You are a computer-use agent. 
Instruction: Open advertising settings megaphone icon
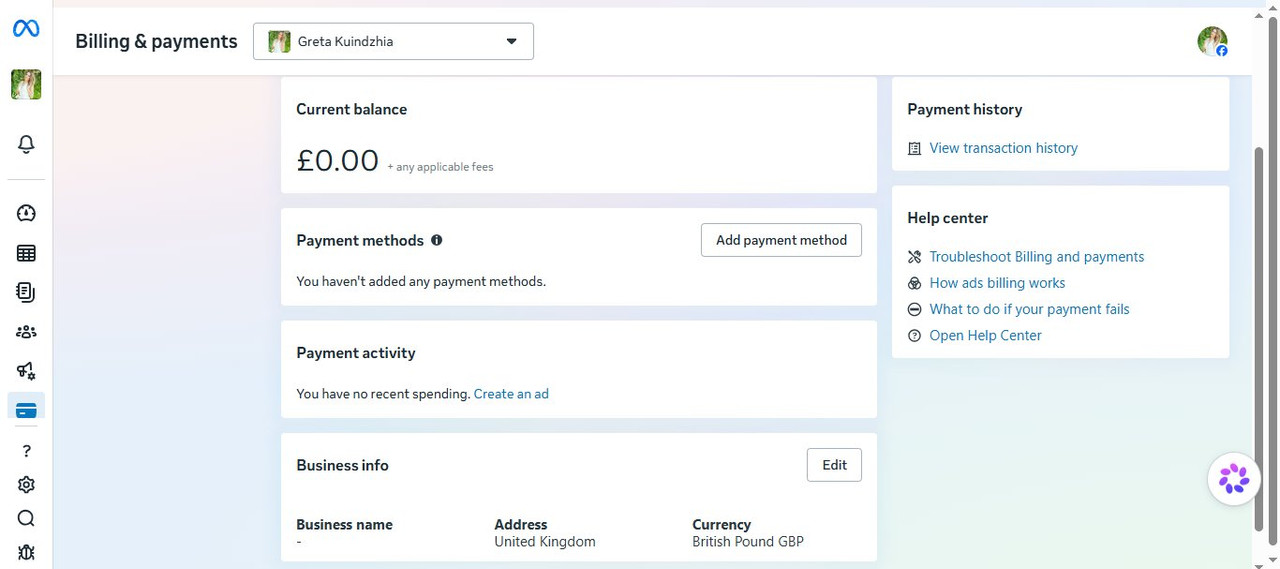(26, 371)
